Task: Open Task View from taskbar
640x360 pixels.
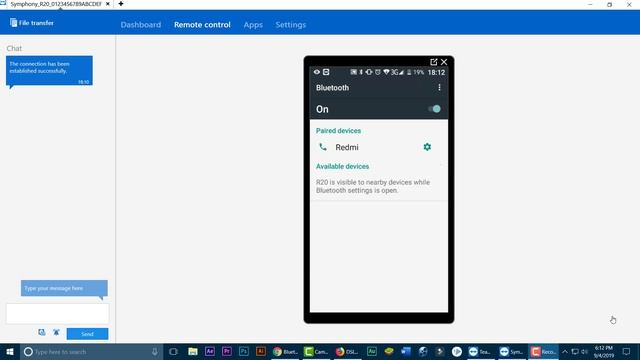Action: pos(173,351)
